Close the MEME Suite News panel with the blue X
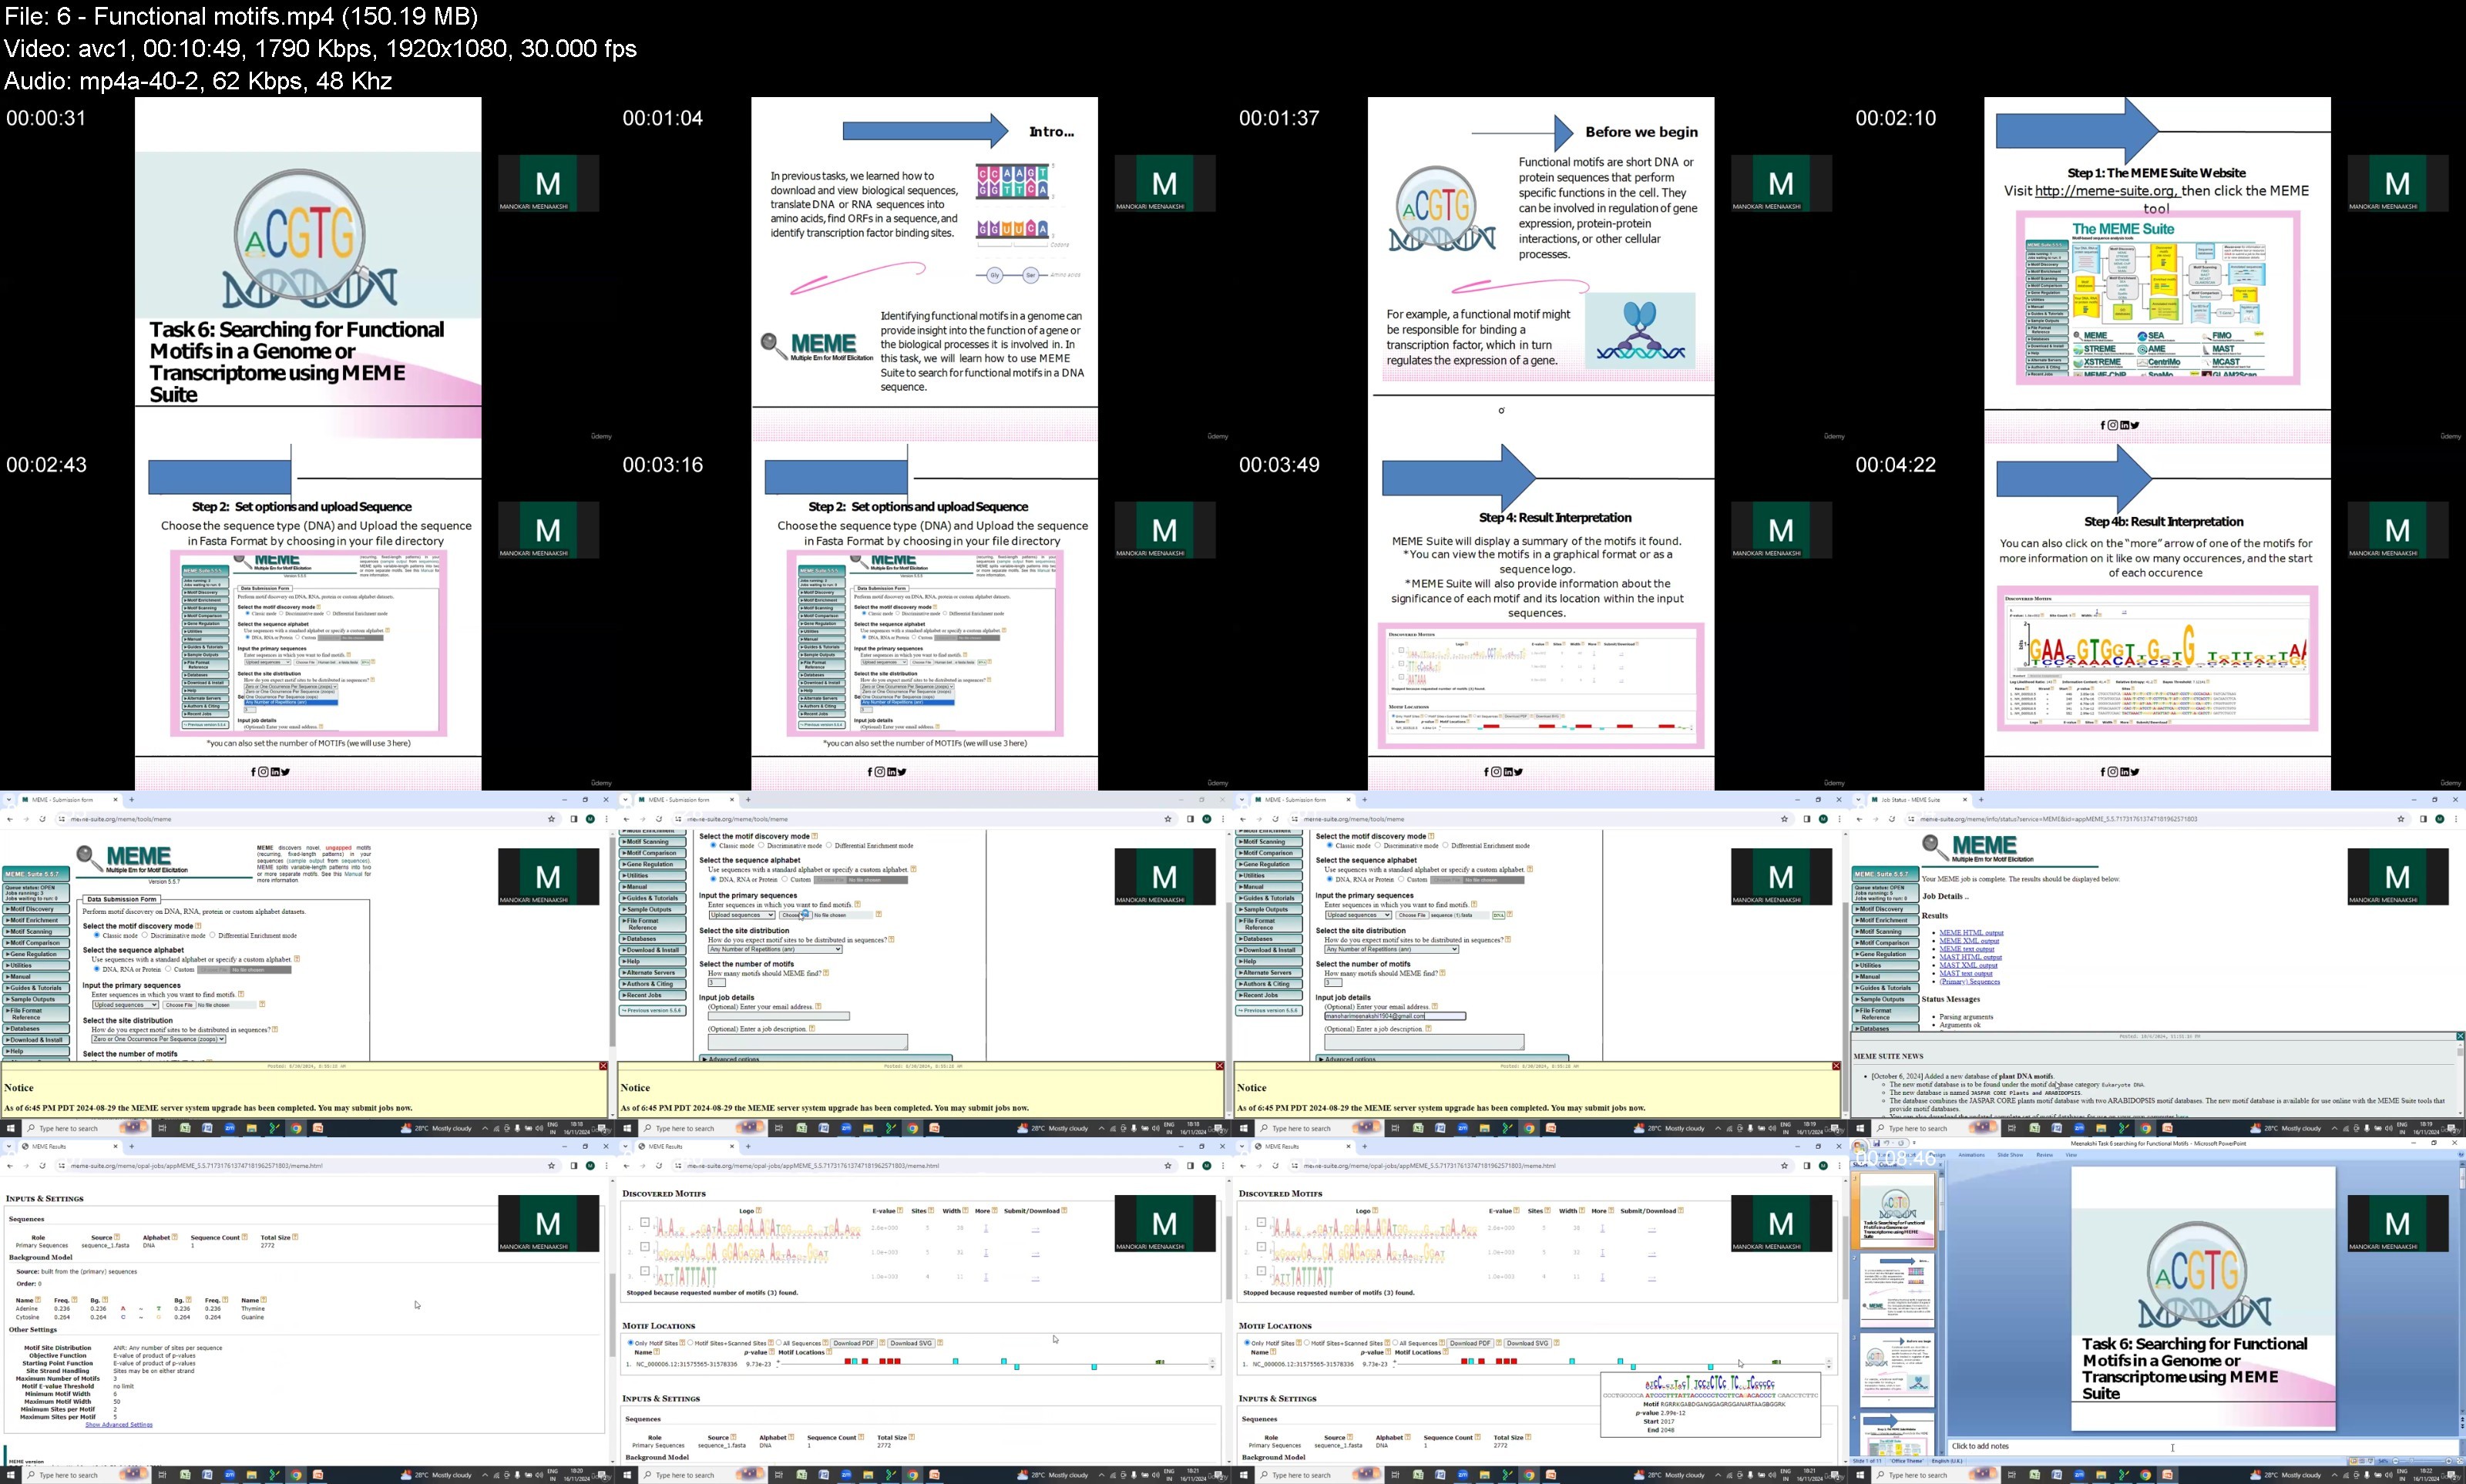 pos(2460,1036)
